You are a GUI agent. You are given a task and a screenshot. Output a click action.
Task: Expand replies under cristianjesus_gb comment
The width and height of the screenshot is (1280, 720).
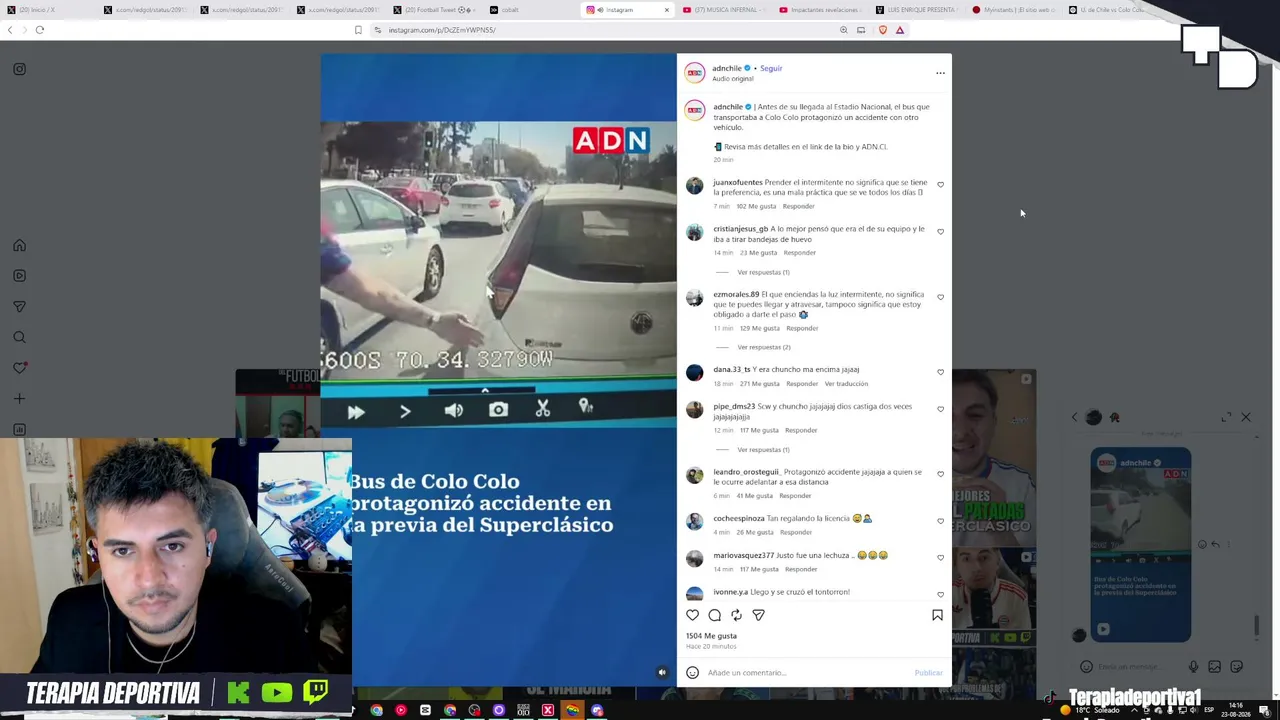763,272
